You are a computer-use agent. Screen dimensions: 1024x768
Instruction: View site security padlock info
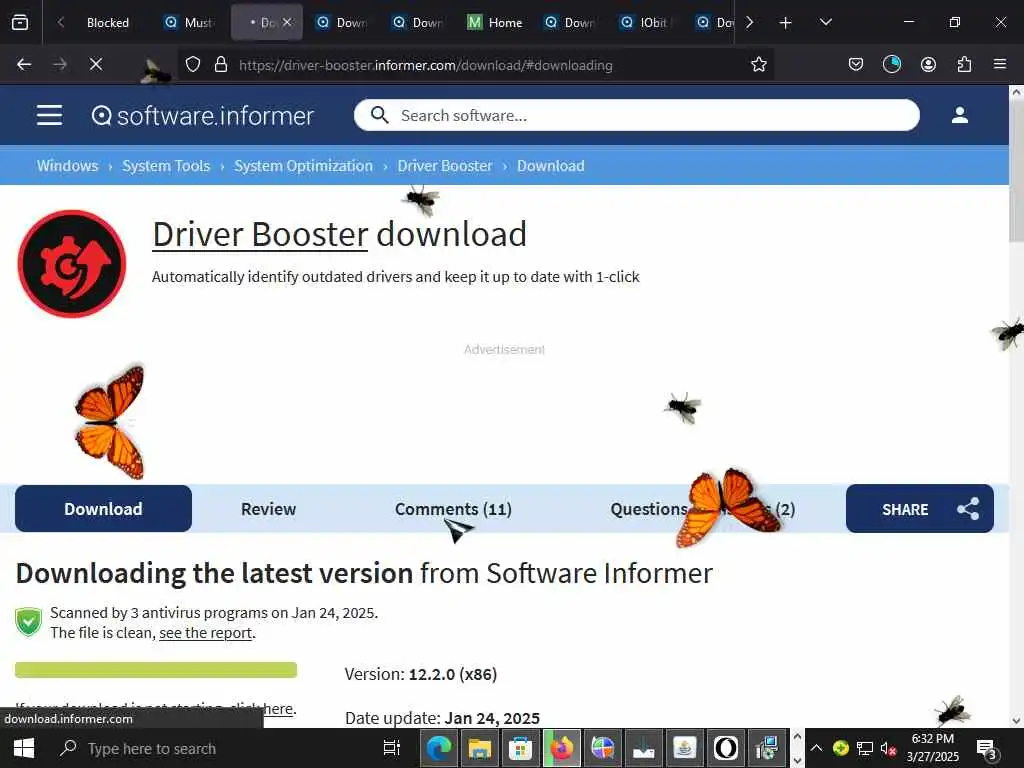pos(221,64)
